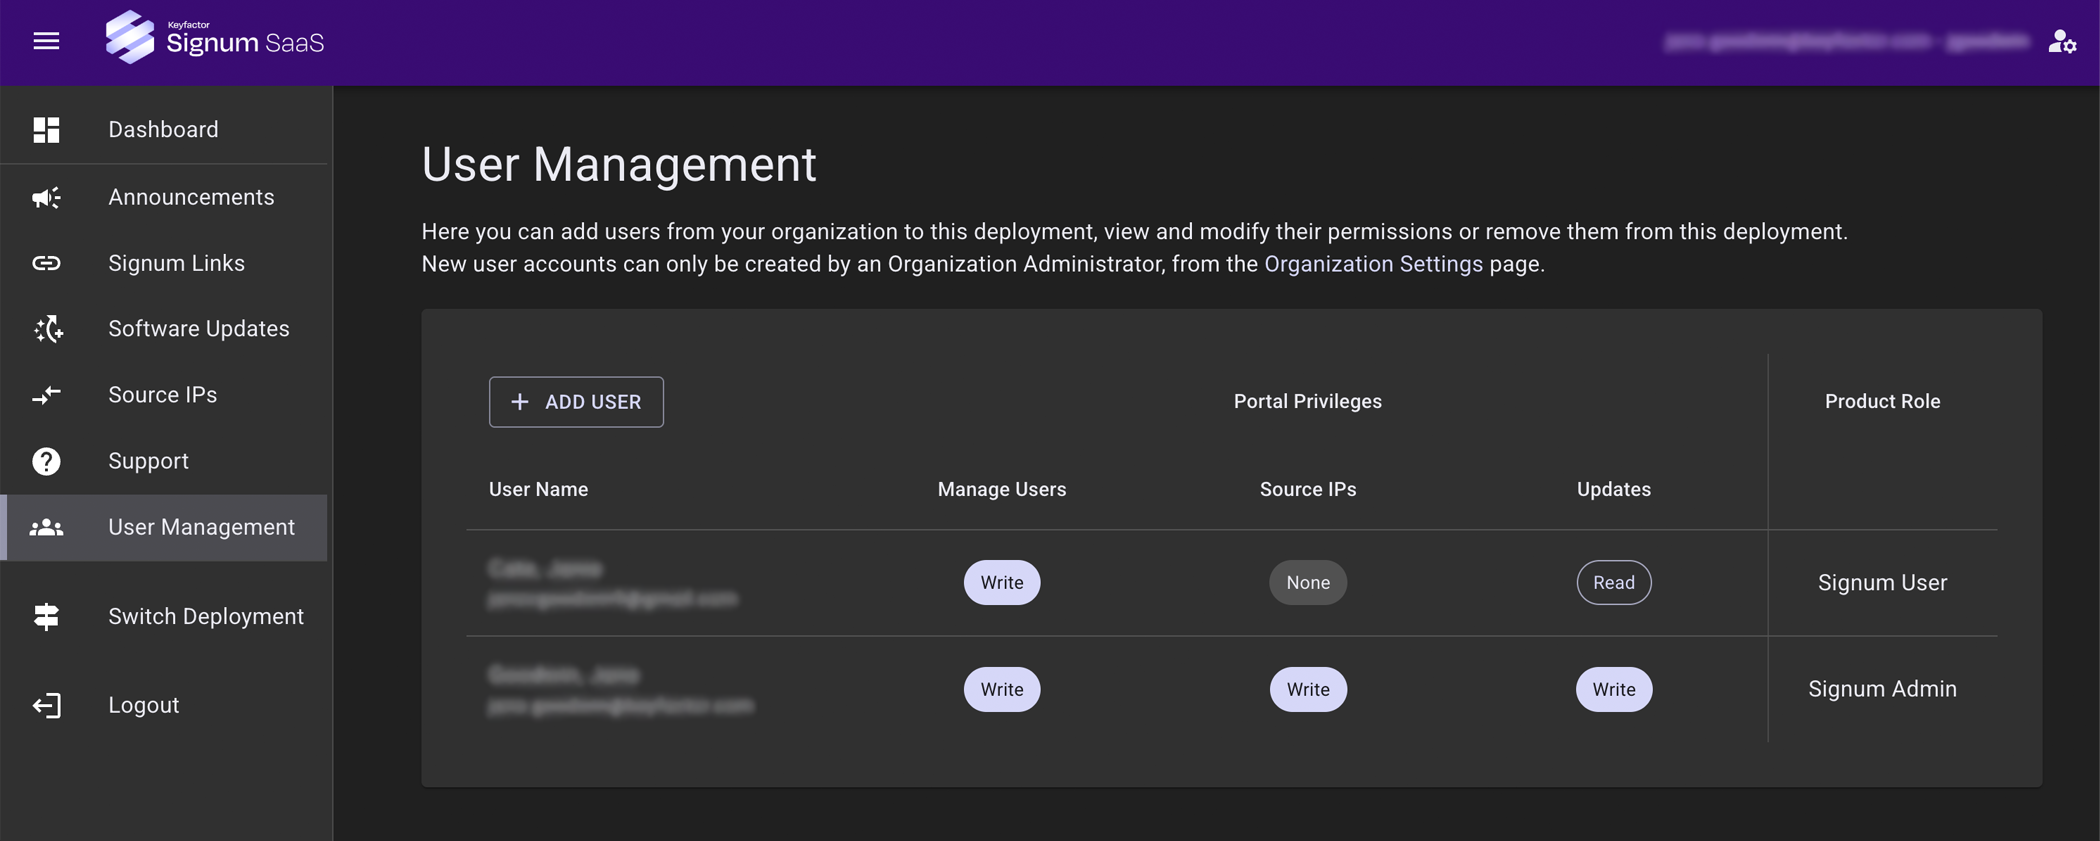
Task: Toggle first user's Manage Users Write privilege
Action: pos(1001,583)
